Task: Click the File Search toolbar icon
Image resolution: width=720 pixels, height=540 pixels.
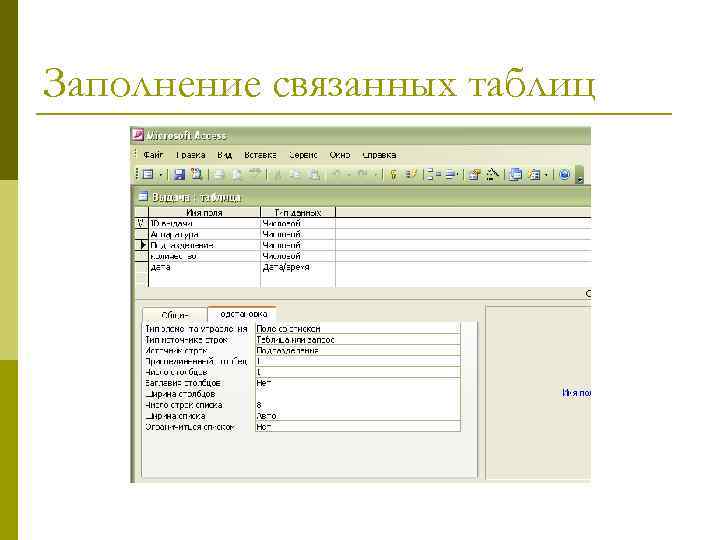Action: [197, 174]
